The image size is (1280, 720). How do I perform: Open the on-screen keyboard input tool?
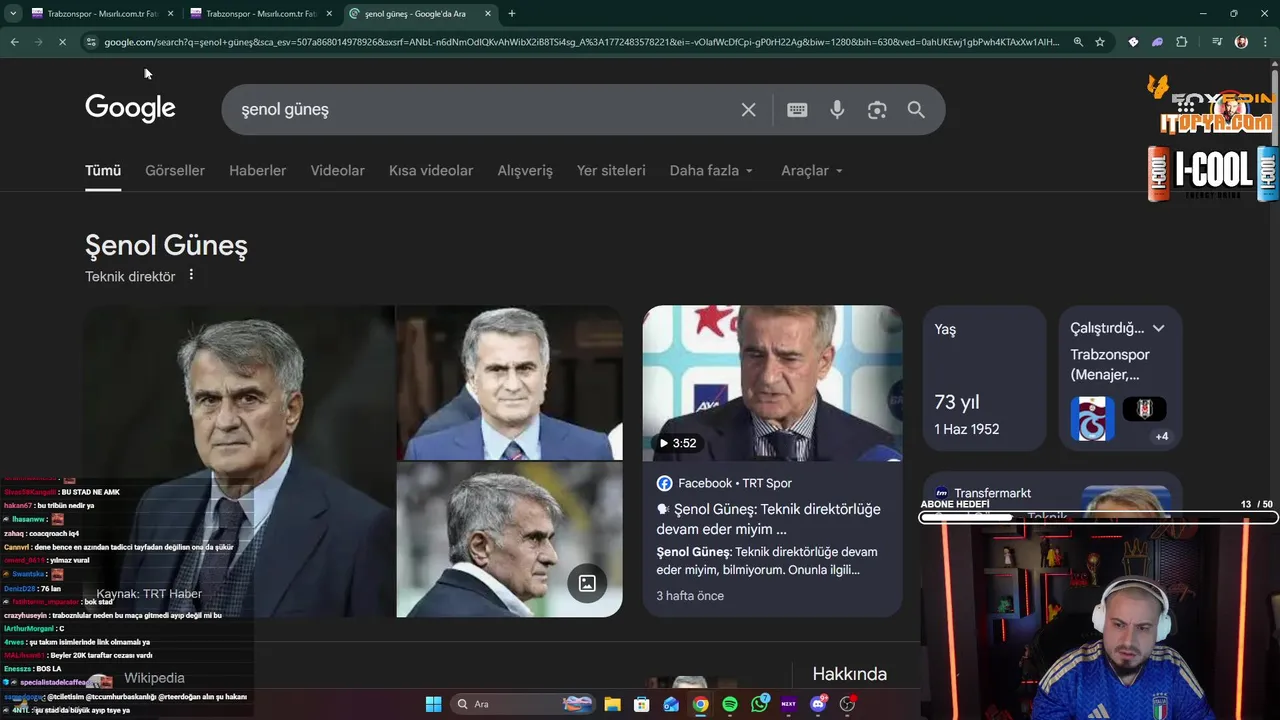(x=797, y=110)
